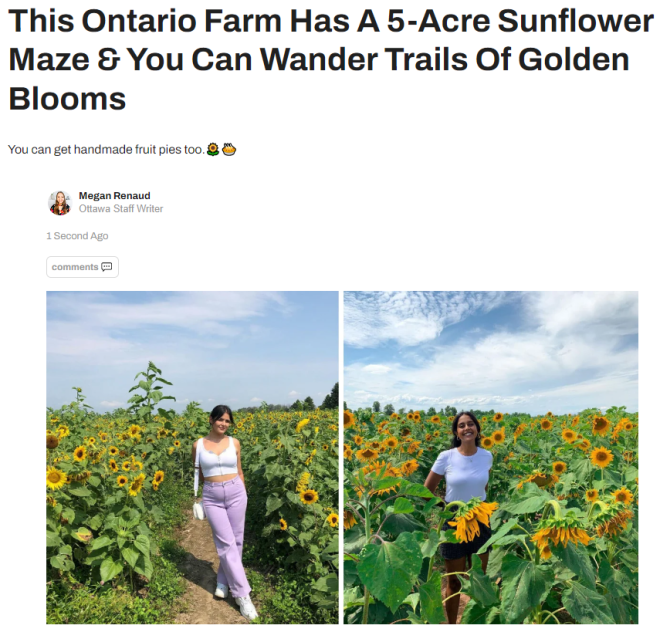Click the handmade fruit pies subtitle
Image resolution: width=660 pixels, height=632 pixels.
(x=106, y=149)
